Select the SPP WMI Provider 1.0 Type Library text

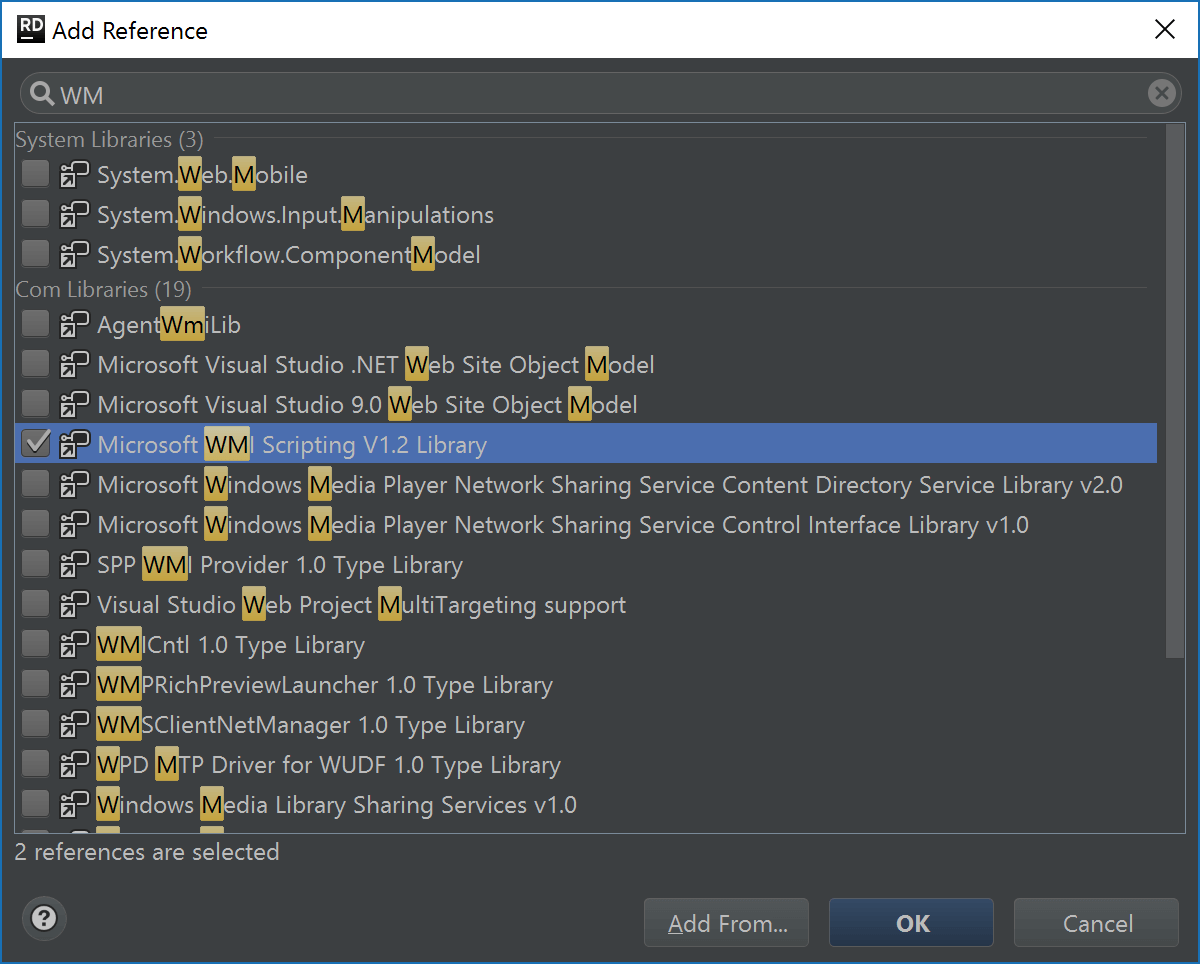pos(280,565)
